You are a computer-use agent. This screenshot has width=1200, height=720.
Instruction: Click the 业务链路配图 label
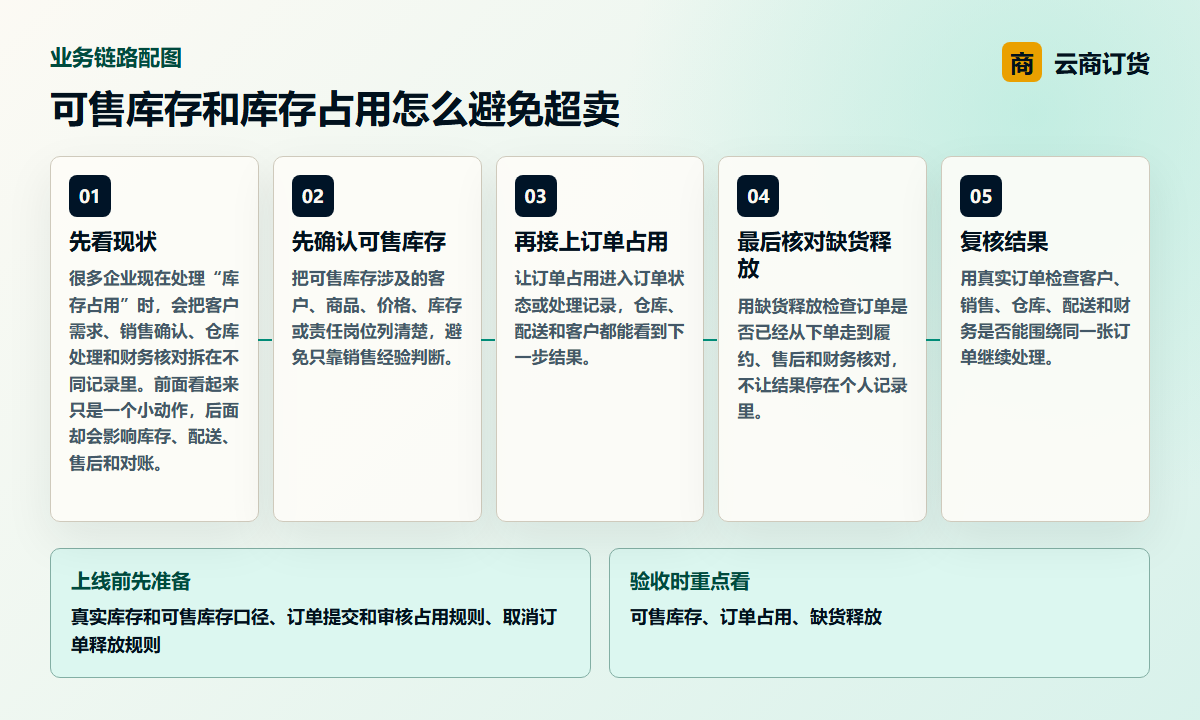(116, 58)
